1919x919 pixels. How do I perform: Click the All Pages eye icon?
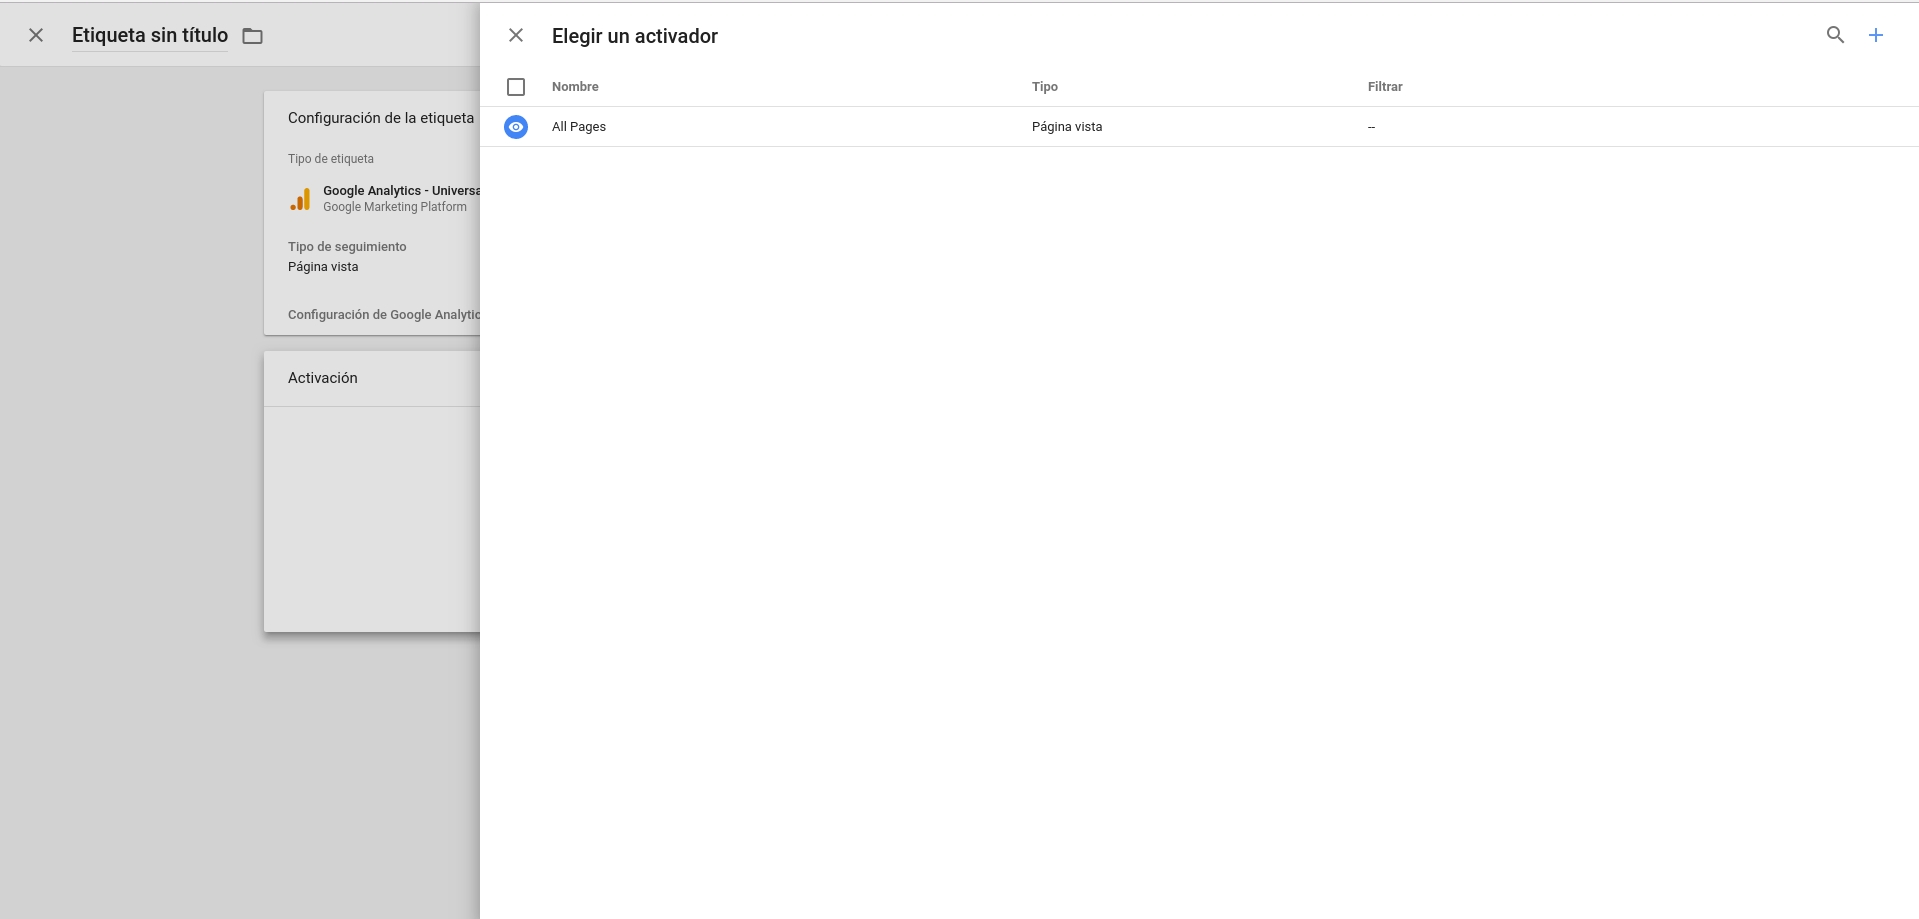coord(516,127)
